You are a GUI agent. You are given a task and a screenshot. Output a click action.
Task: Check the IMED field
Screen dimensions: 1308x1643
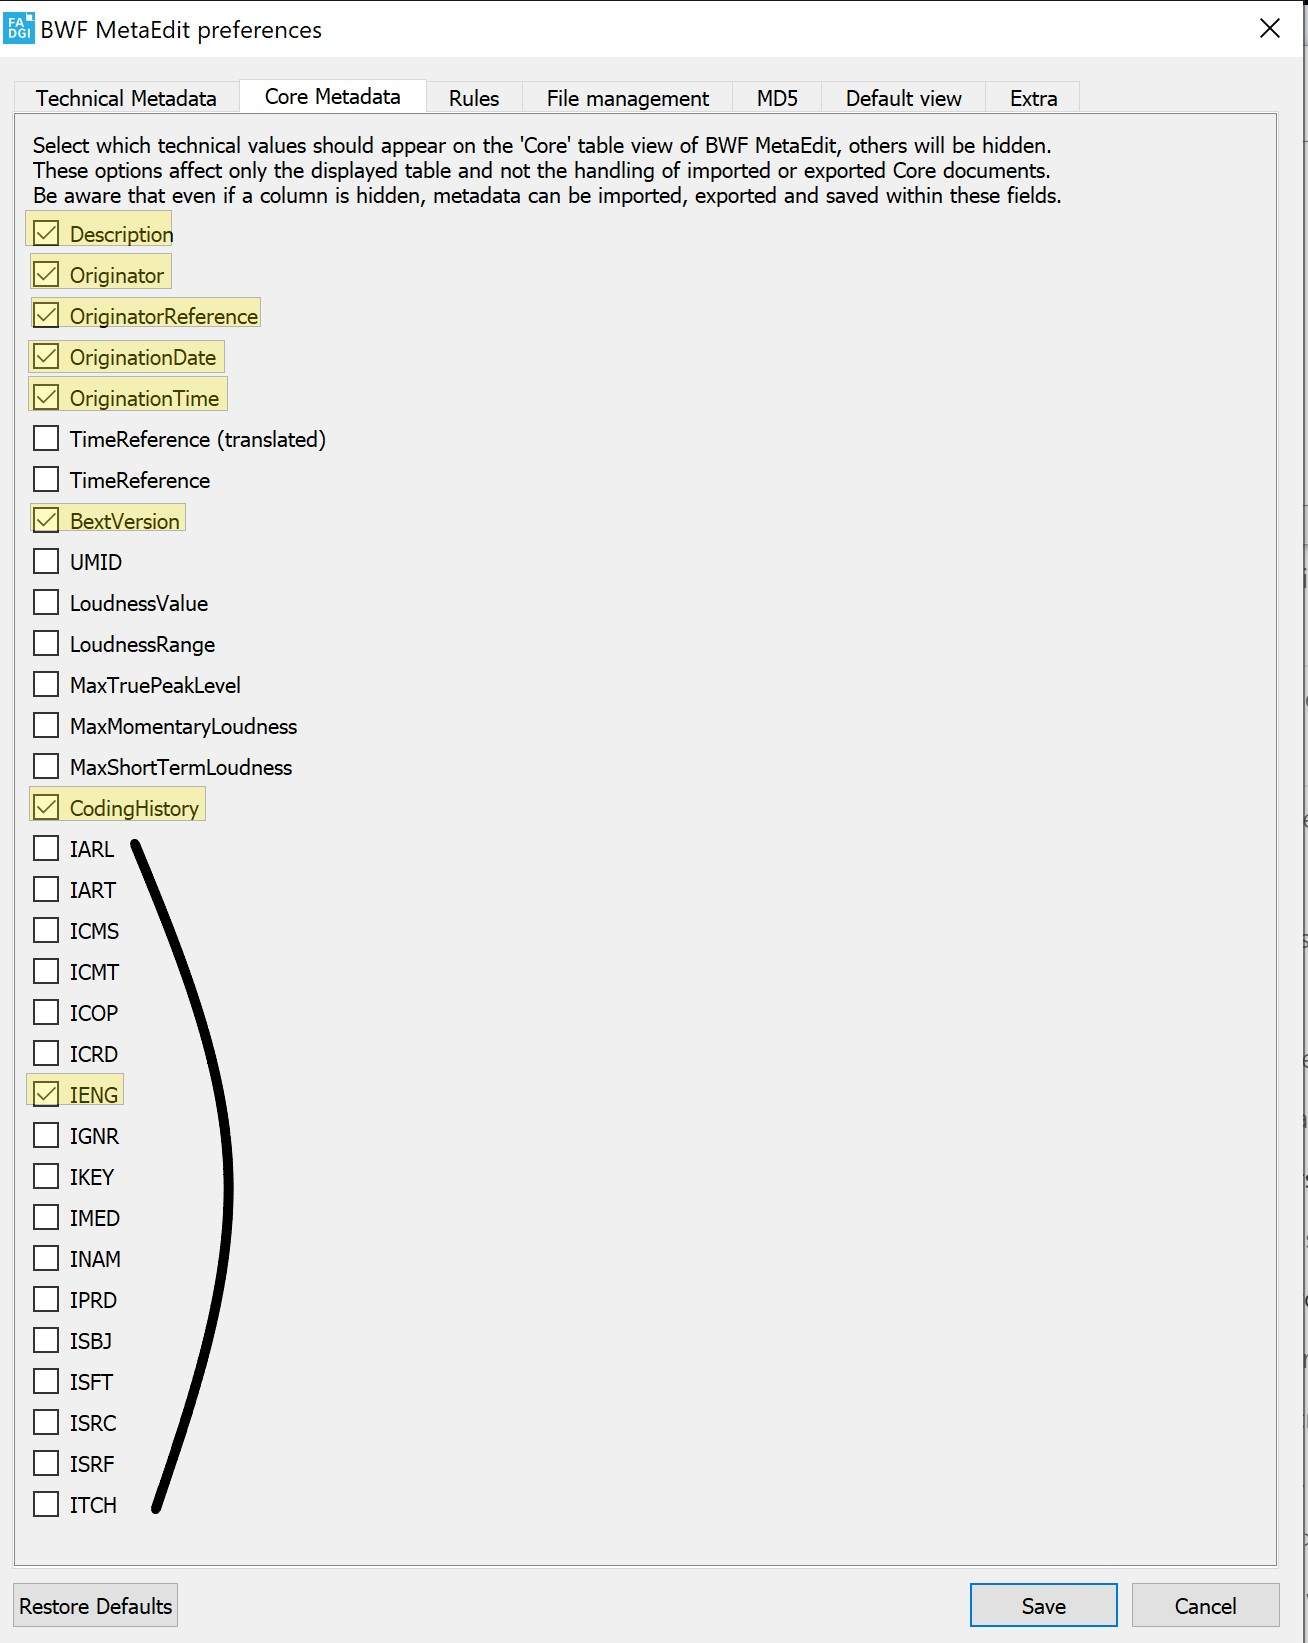[46, 1217]
